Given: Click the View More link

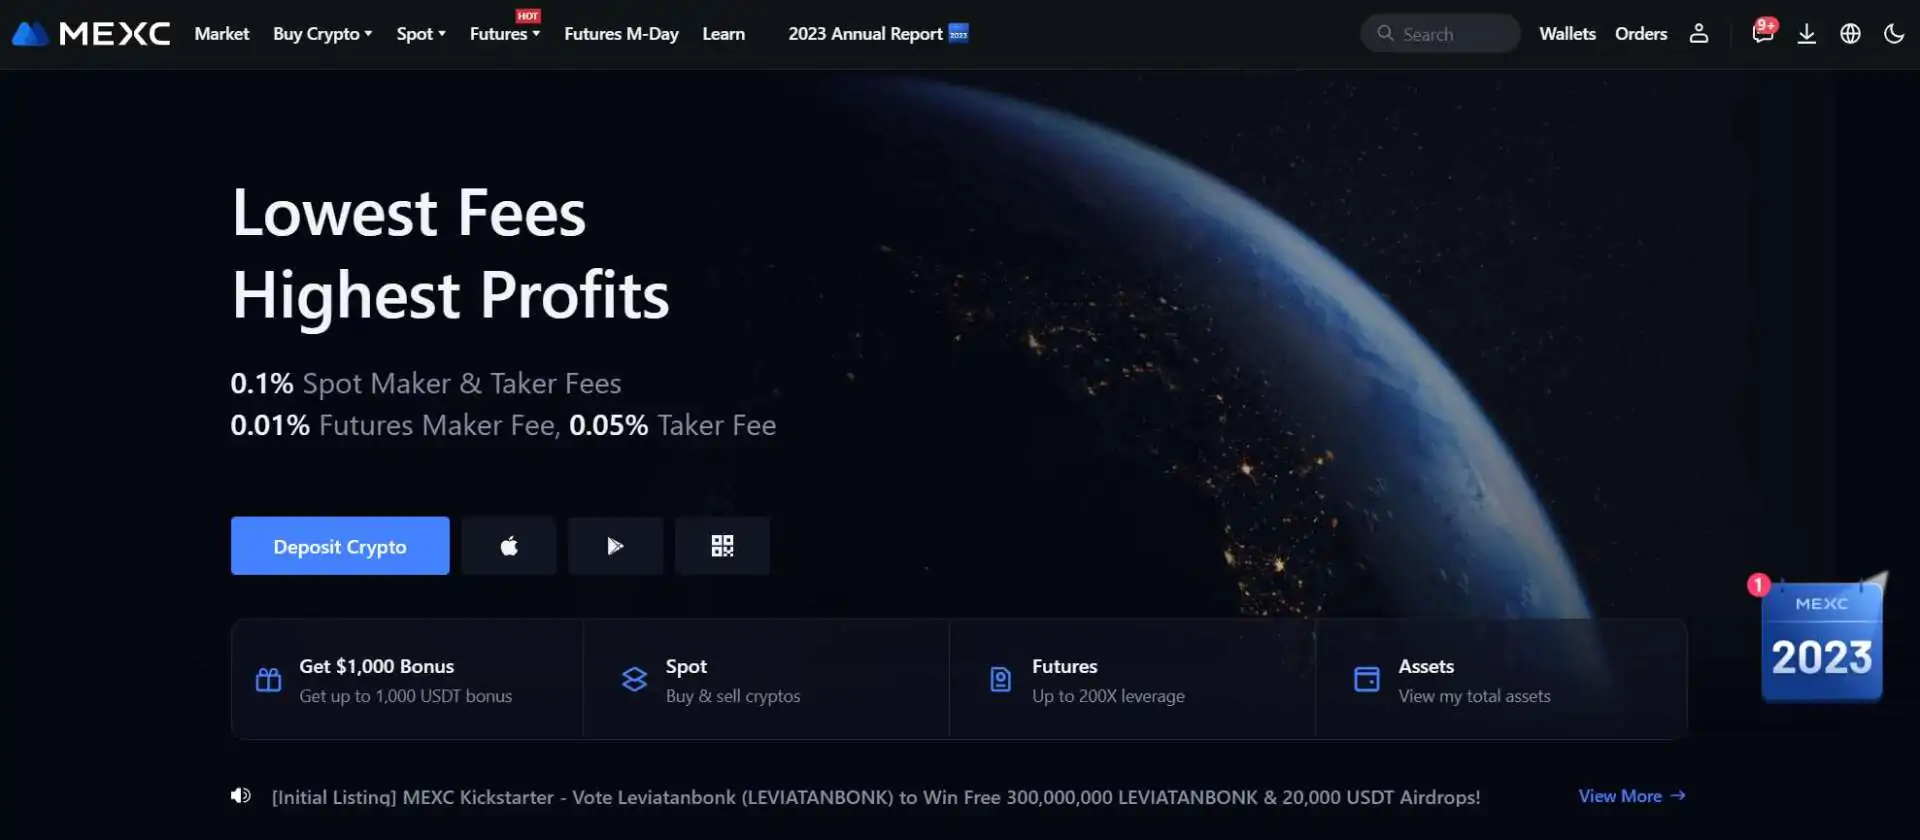Looking at the screenshot, I should [1632, 796].
